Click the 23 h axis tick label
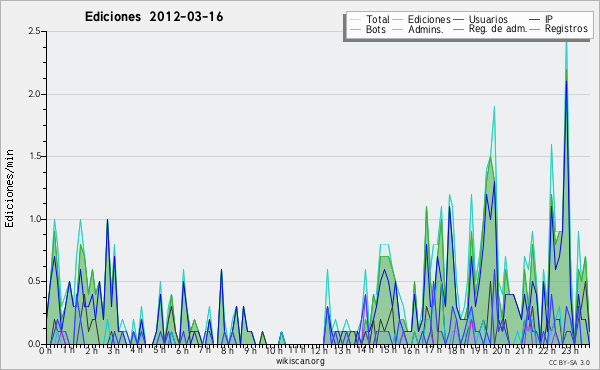The image size is (600, 370). click(x=569, y=350)
